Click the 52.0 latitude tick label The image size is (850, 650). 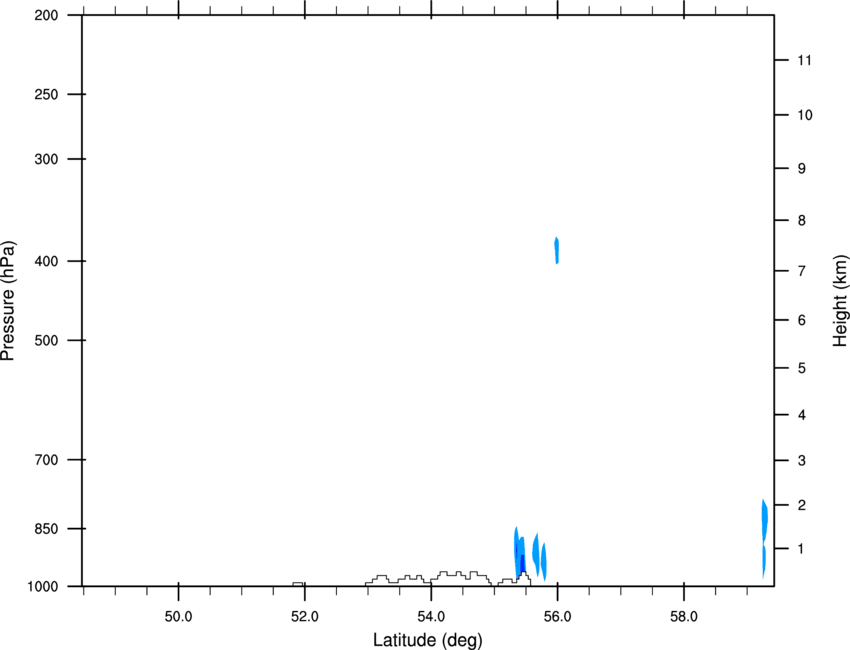coord(305,617)
